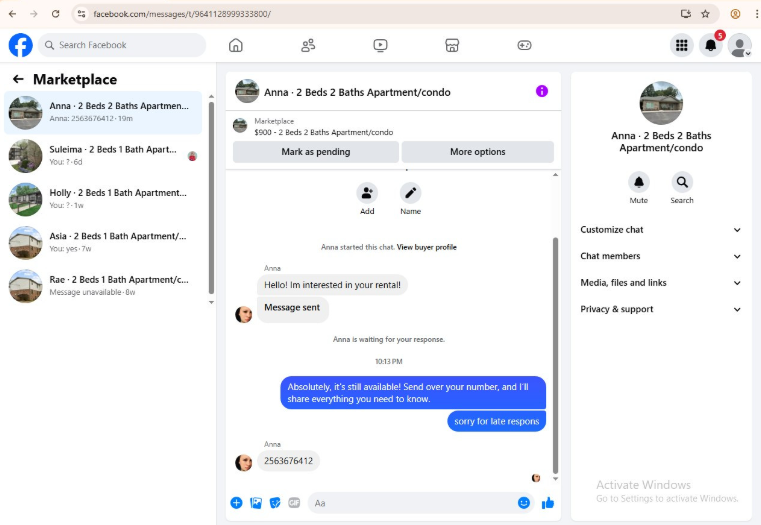Open the Marketplace storefront icon
761x525 pixels.
coord(452,45)
